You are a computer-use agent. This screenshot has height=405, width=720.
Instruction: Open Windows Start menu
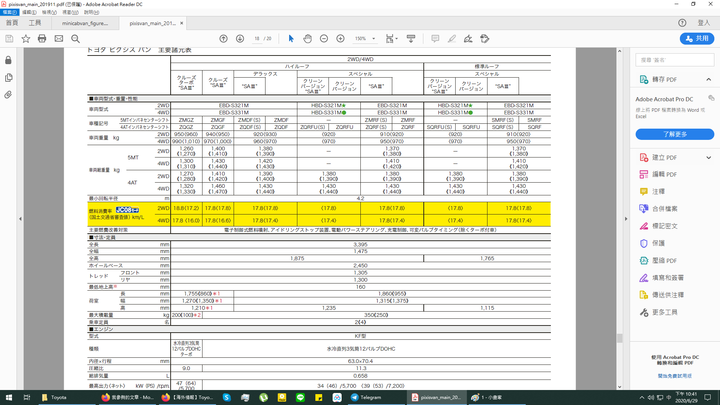pyautogui.click(x=9, y=397)
